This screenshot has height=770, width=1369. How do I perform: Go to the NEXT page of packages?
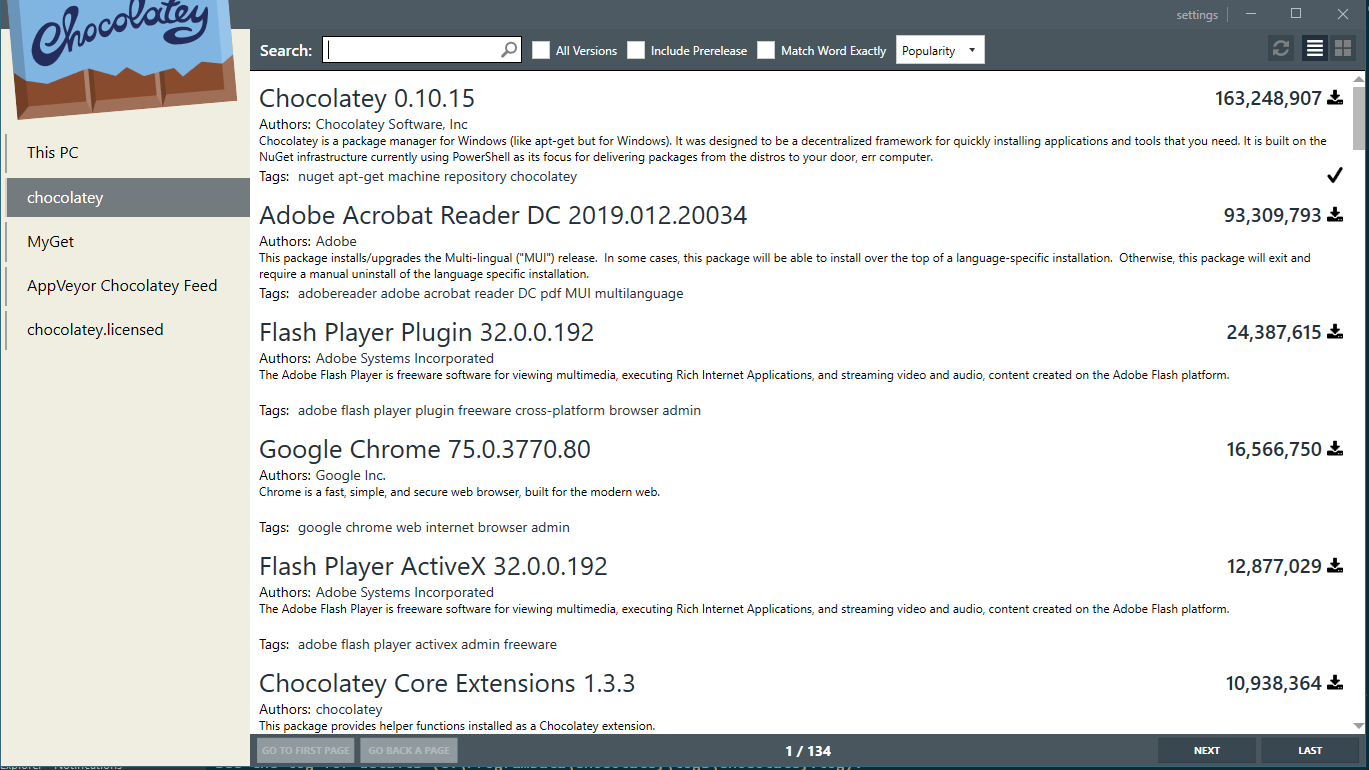pos(1206,750)
